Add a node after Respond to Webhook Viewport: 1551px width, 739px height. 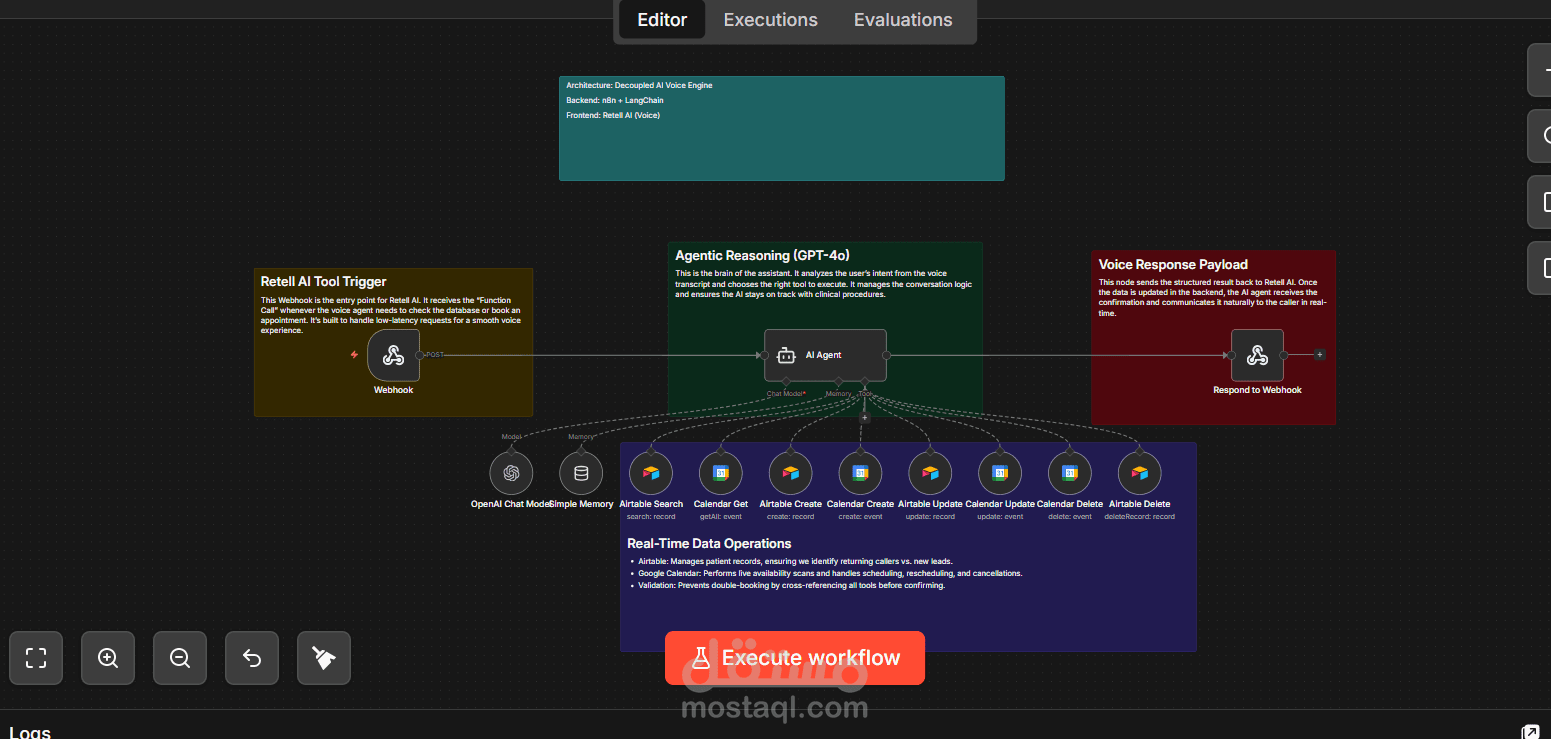(x=1320, y=354)
